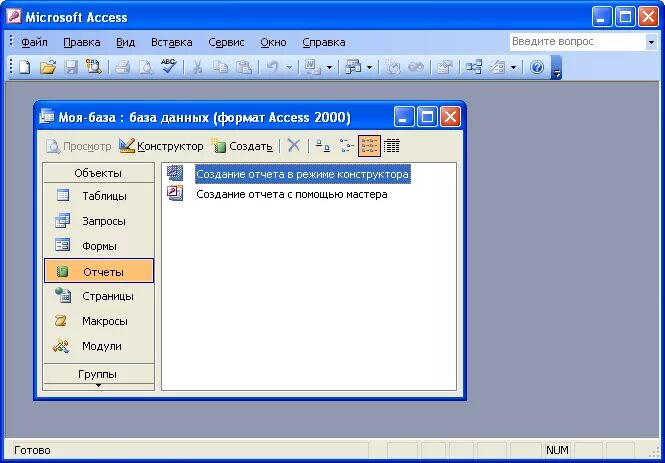
Task: Expand the New Object dropdown arrow
Action: tap(514, 67)
